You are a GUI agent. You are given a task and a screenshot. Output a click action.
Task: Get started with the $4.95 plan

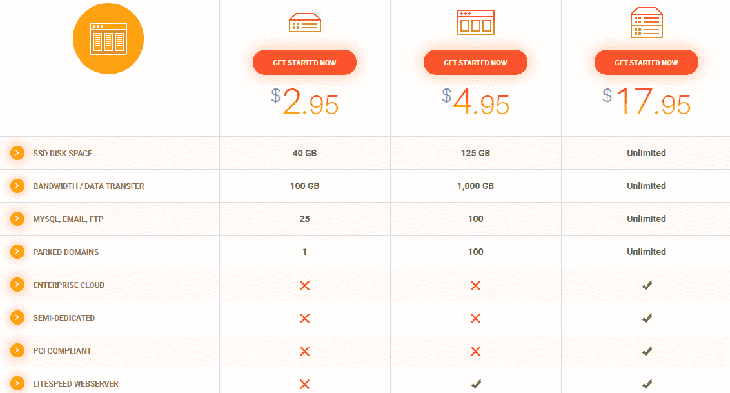[x=475, y=62]
